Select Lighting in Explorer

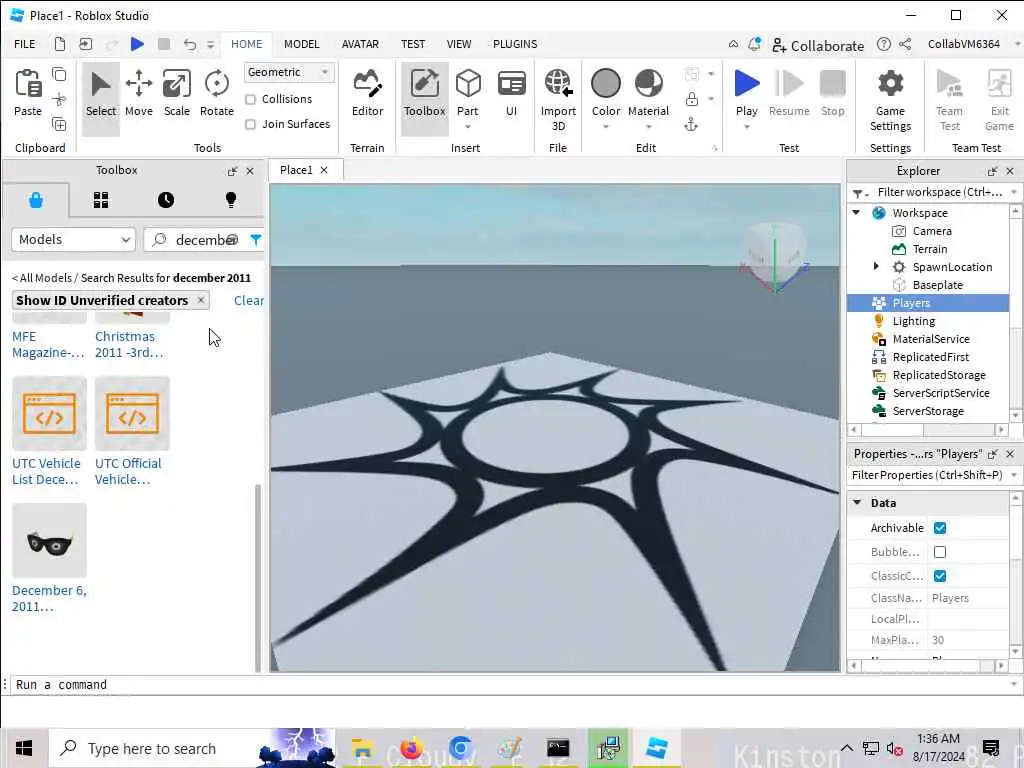913,321
